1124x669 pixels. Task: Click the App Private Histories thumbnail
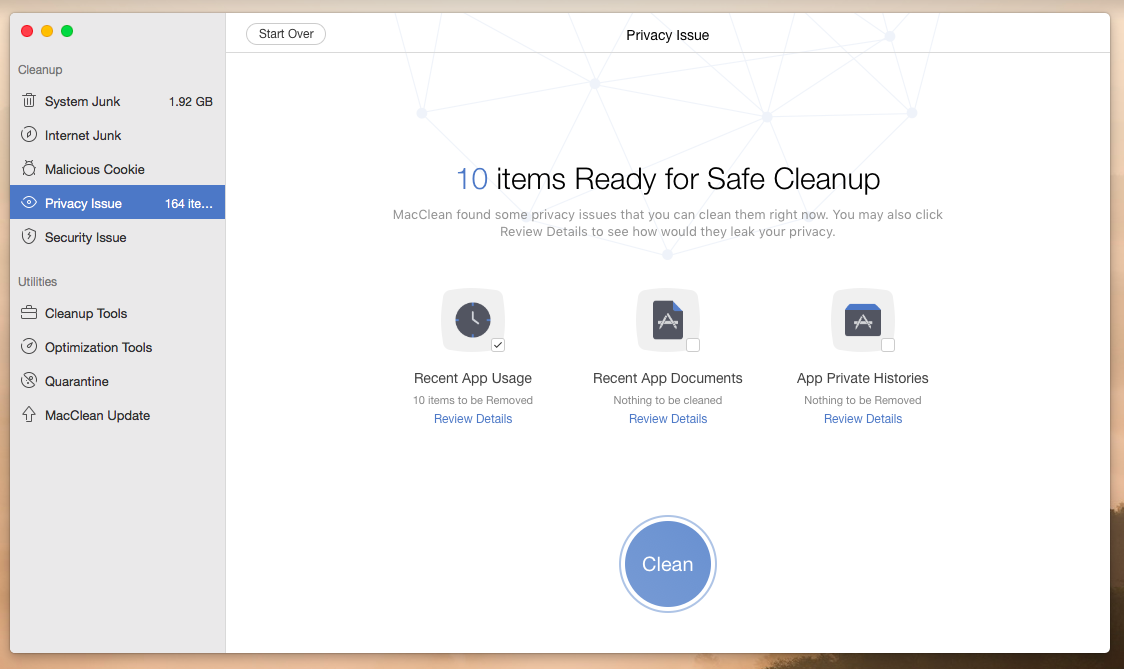click(x=862, y=320)
